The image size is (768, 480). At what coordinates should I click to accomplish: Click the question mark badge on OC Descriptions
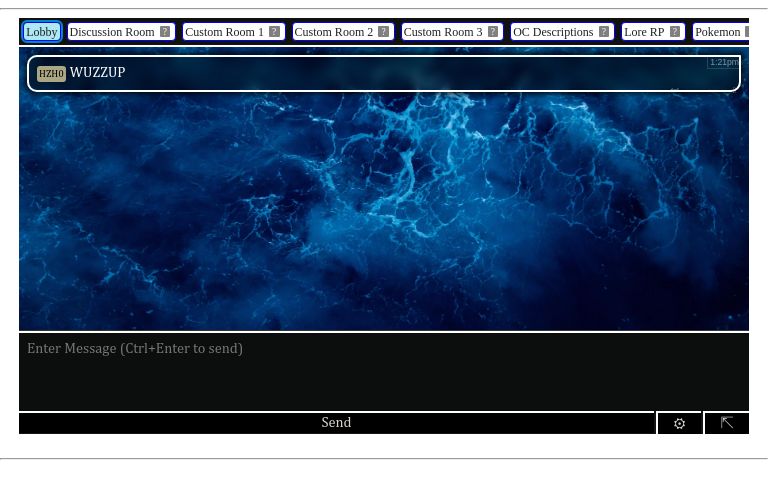(x=603, y=32)
